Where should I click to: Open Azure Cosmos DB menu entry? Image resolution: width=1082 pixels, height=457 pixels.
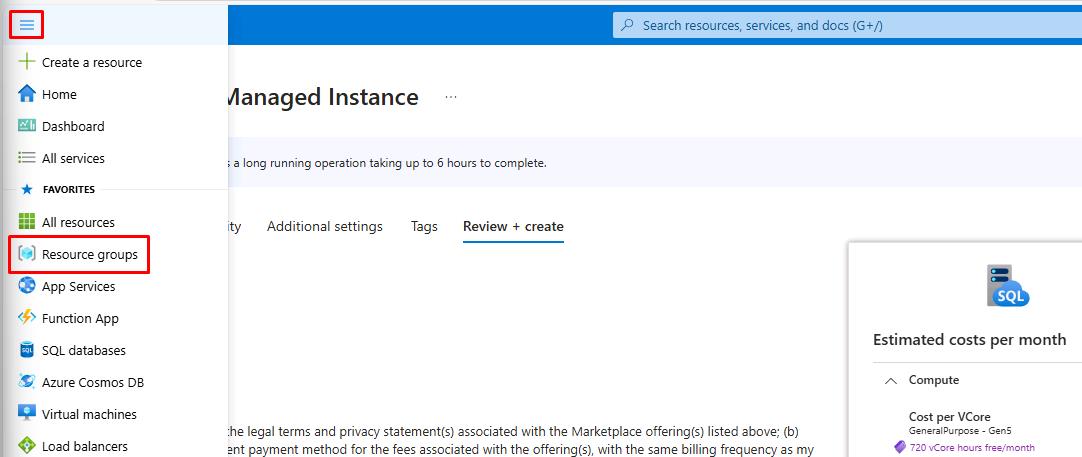pyautogui.click(x=92, y=382)
